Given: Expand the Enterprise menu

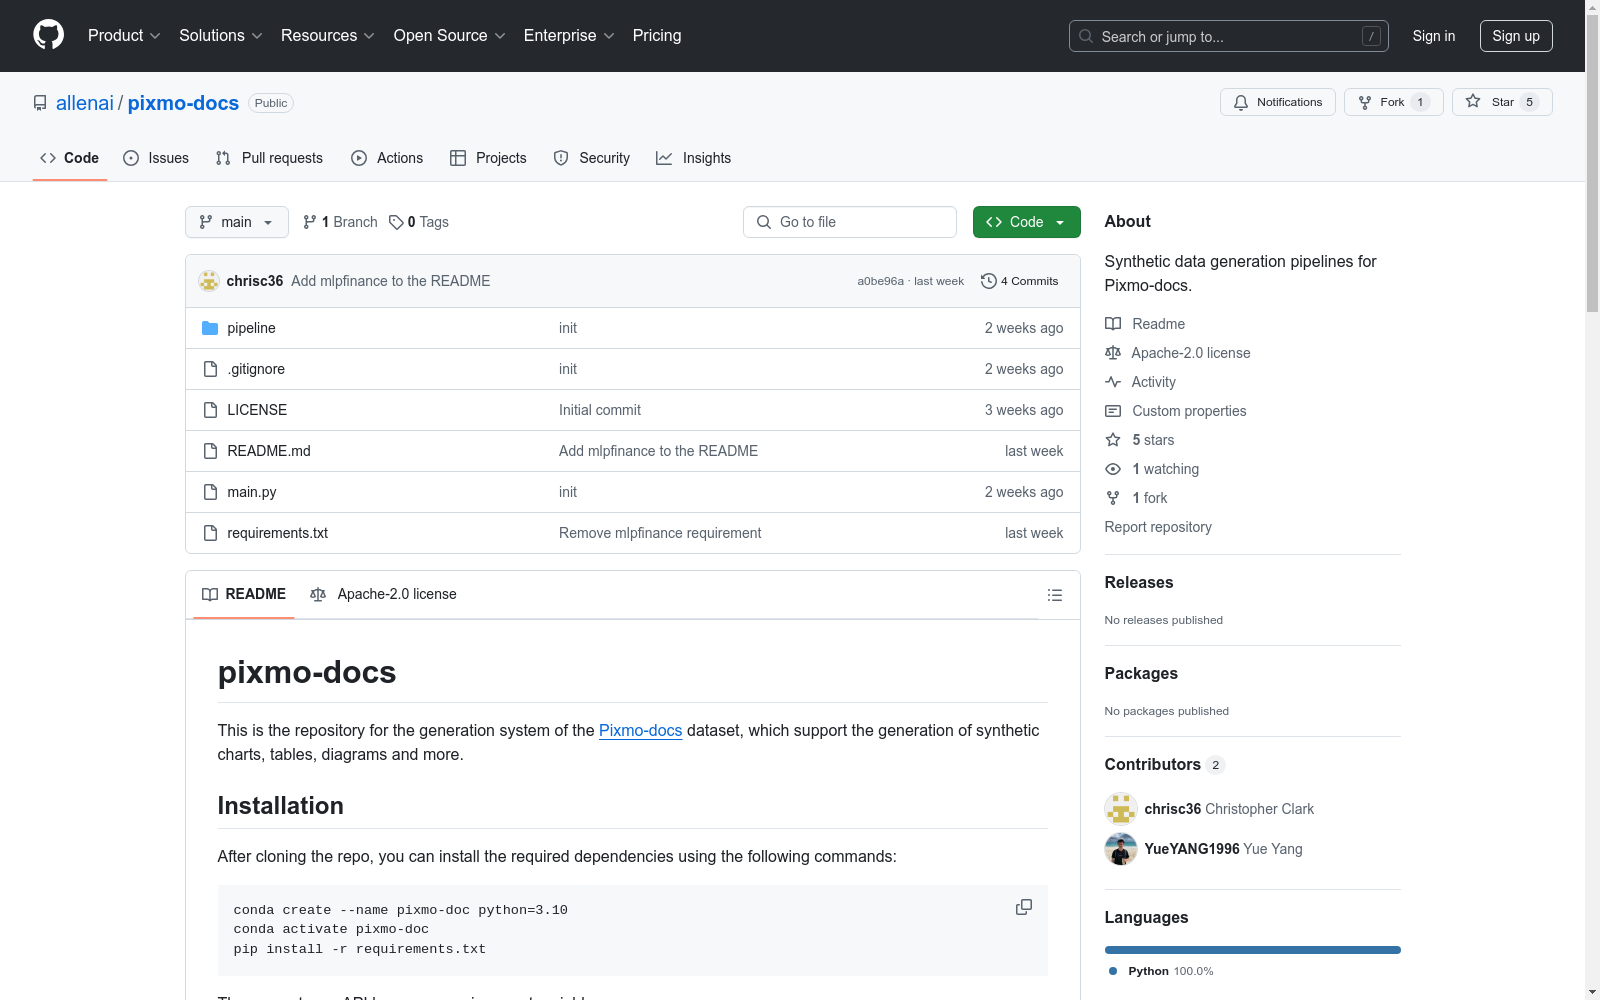Looking at the screenshot, I should pos(569,36).
